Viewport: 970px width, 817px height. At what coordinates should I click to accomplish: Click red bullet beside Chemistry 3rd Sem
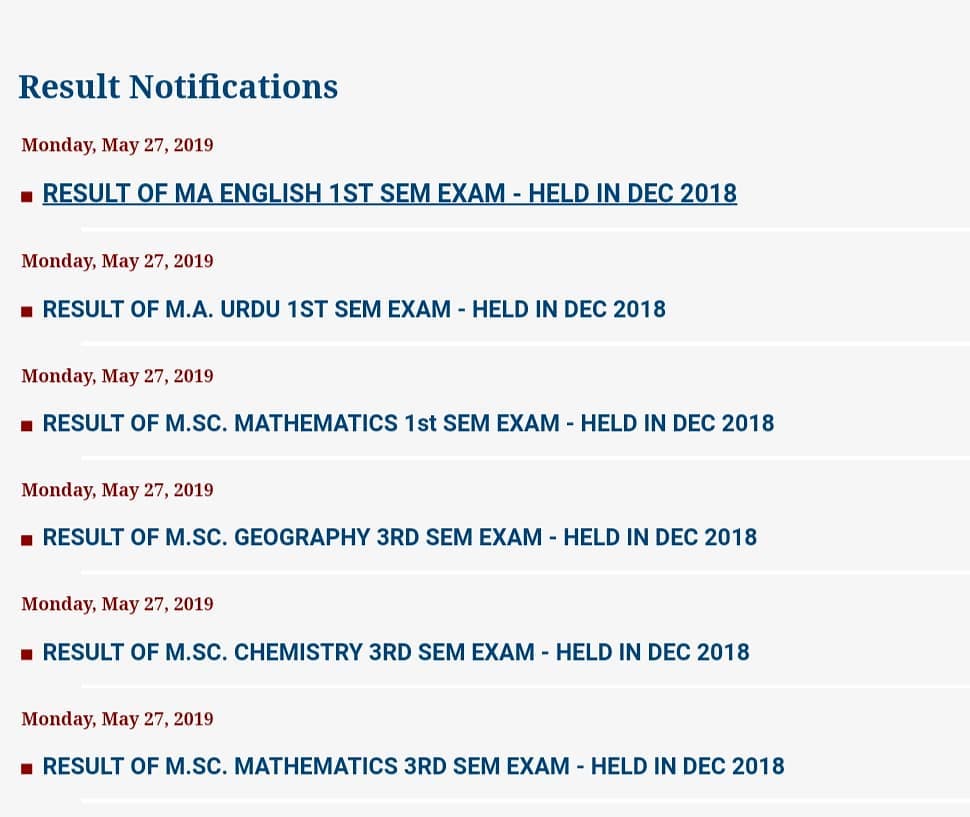[27, 655]
